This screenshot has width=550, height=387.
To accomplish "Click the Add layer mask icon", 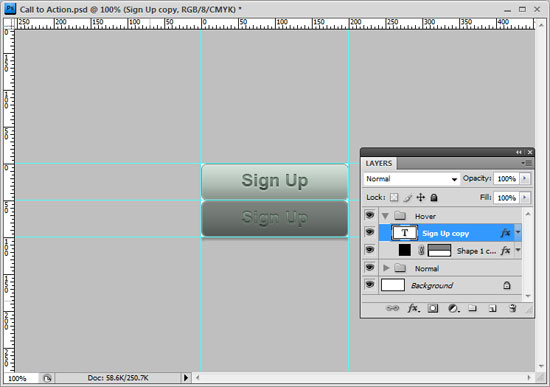I will (x=433, y=308).
